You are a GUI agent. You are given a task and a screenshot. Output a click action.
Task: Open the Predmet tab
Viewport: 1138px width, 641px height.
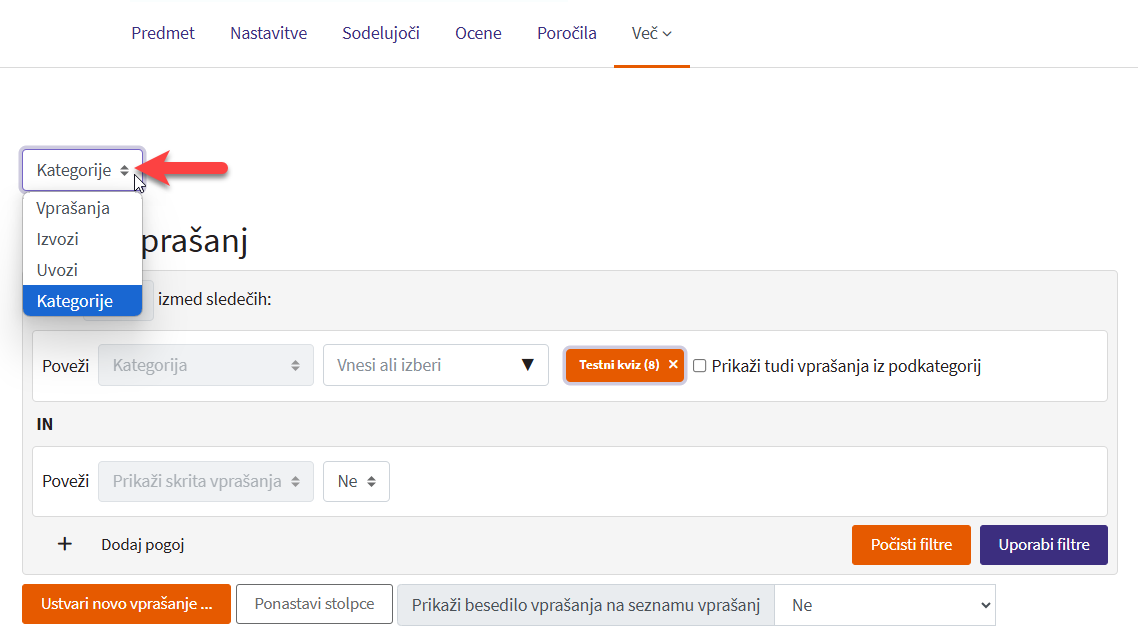coord(163,33)
